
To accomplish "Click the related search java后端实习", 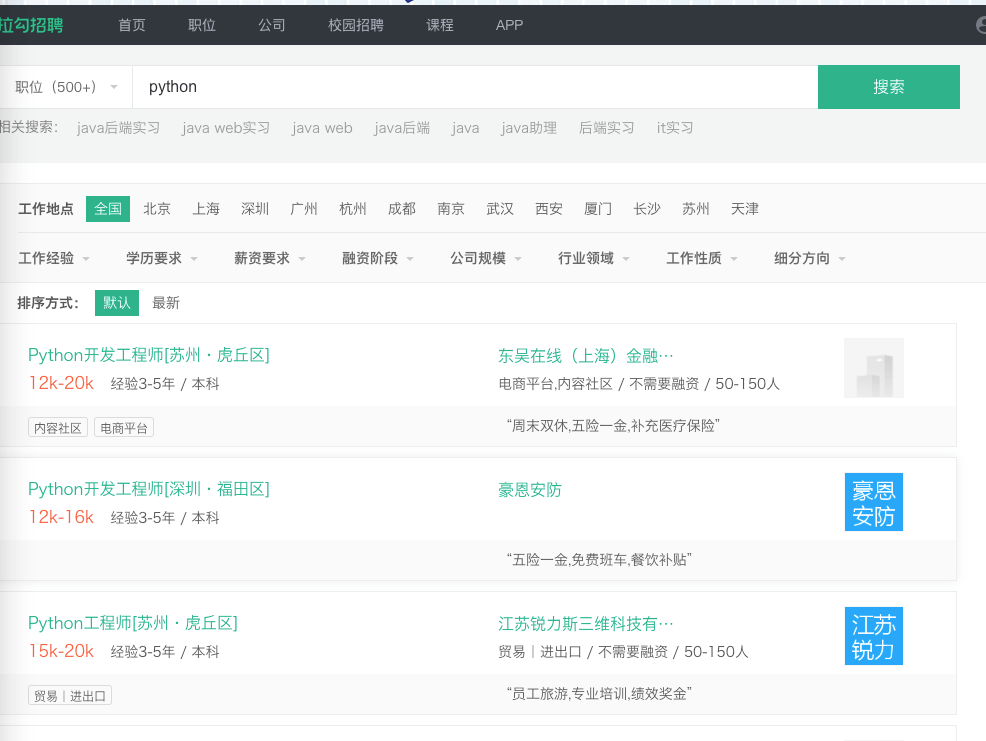I will (x=118, y=128).
